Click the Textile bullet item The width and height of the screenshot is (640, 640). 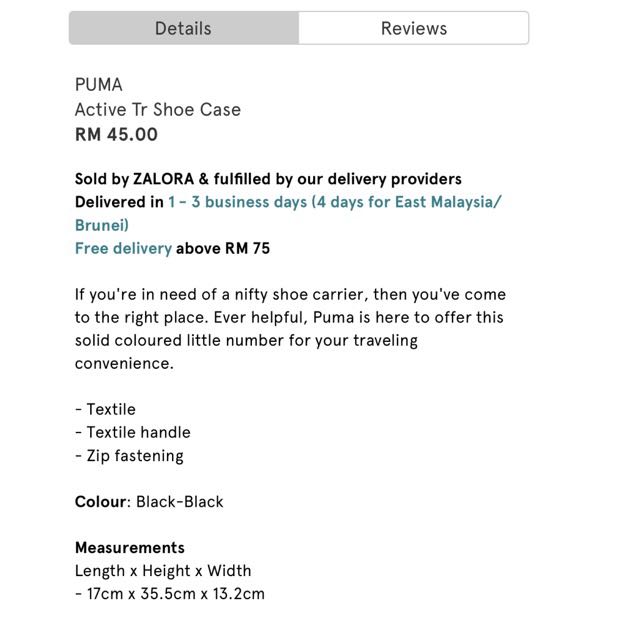tap(105, 409)
